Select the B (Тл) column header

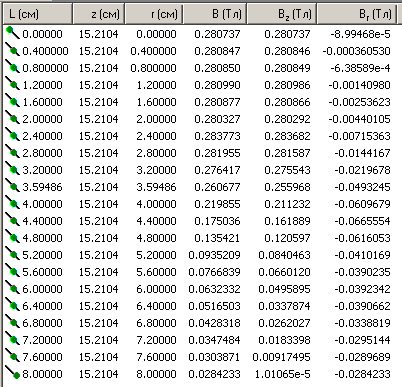(x=215, y=14)
